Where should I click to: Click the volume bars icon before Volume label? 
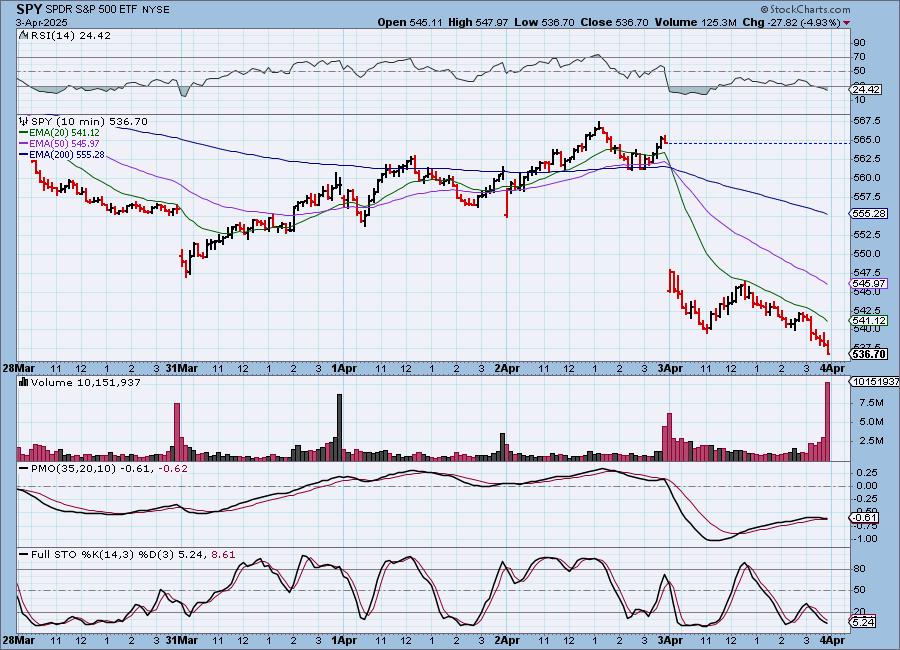pyautogui.click(x=24, y=382)
